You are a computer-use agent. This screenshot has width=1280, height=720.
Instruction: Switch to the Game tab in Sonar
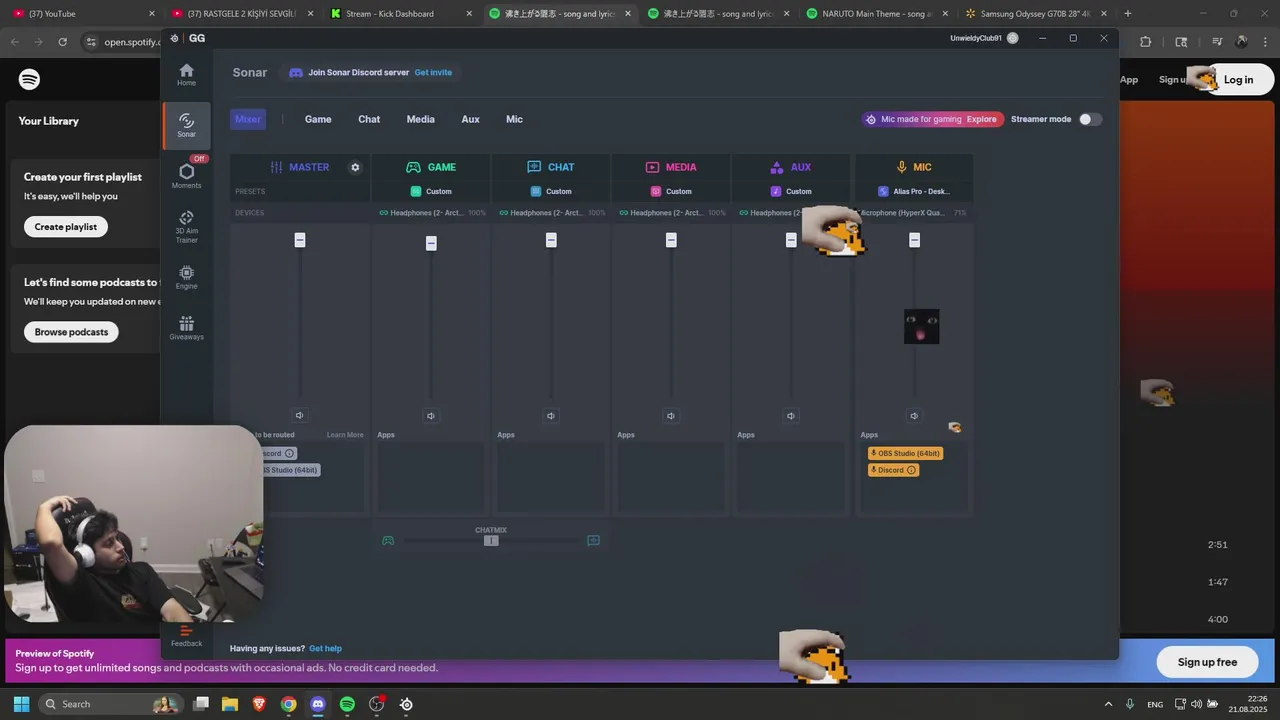(318, 119)
